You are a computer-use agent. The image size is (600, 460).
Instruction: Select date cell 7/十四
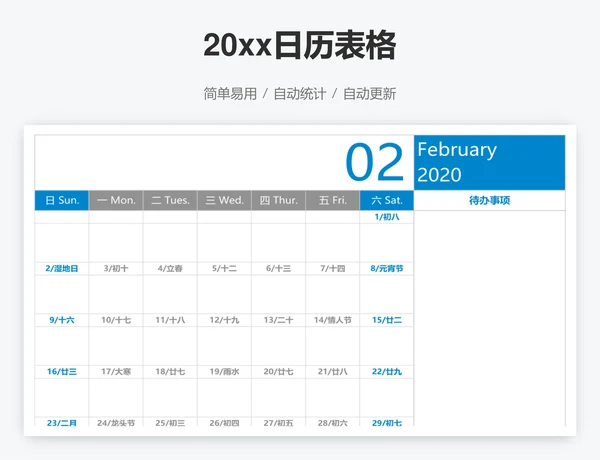pyautogui.click(x=333, y=268)
